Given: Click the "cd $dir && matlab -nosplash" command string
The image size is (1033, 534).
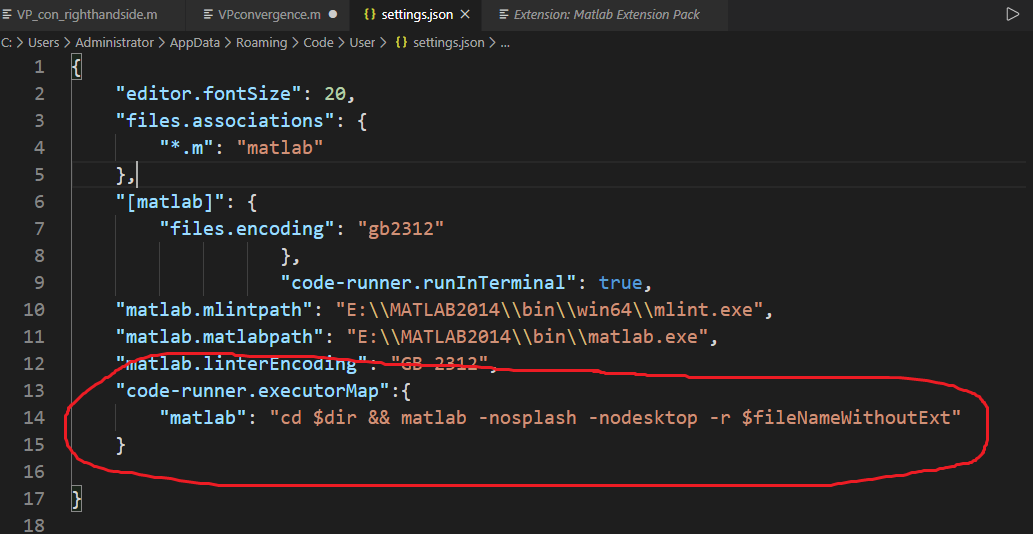Looking at the screenshot, I should pos(616,417).
